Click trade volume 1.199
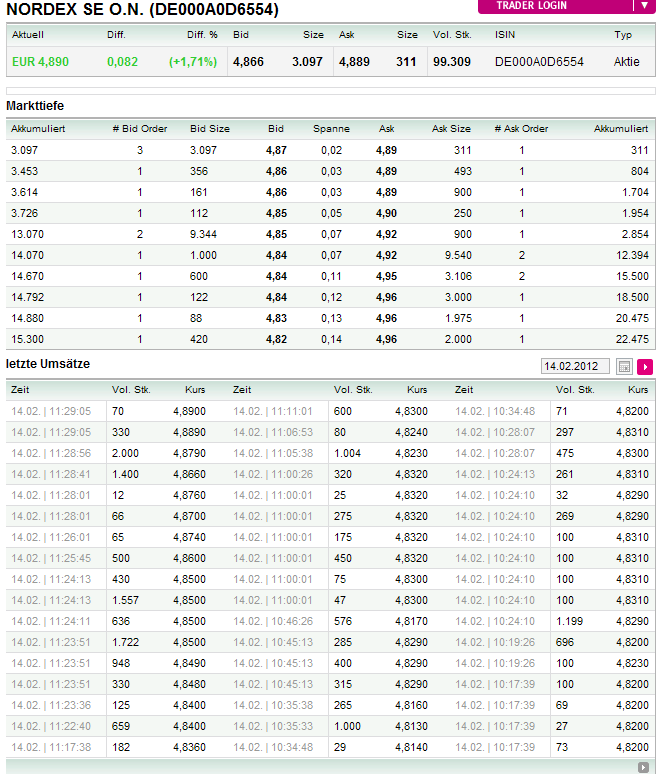Screen dimensions: 659x774 [569, 621]
